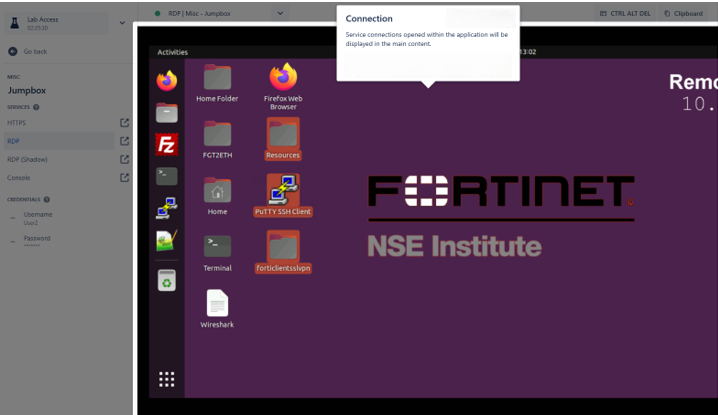Send CTRL ALT DEL
Screen dimensions: 718x415
point(625,14)
